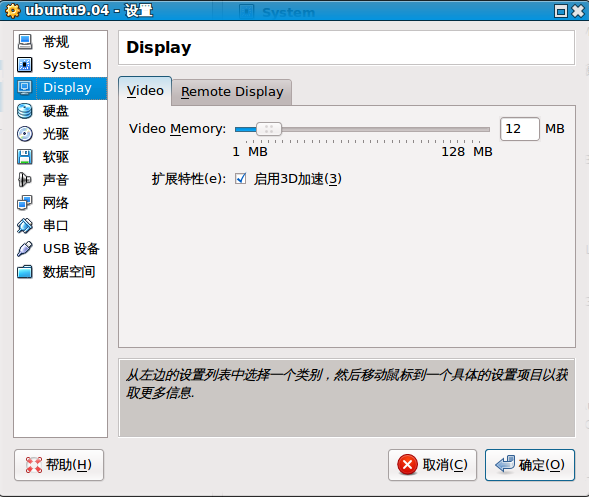Viewport: 589px width, 497px height.
Task: Open 光驱 CD/DVD drive icon
Action: (25, 134)
